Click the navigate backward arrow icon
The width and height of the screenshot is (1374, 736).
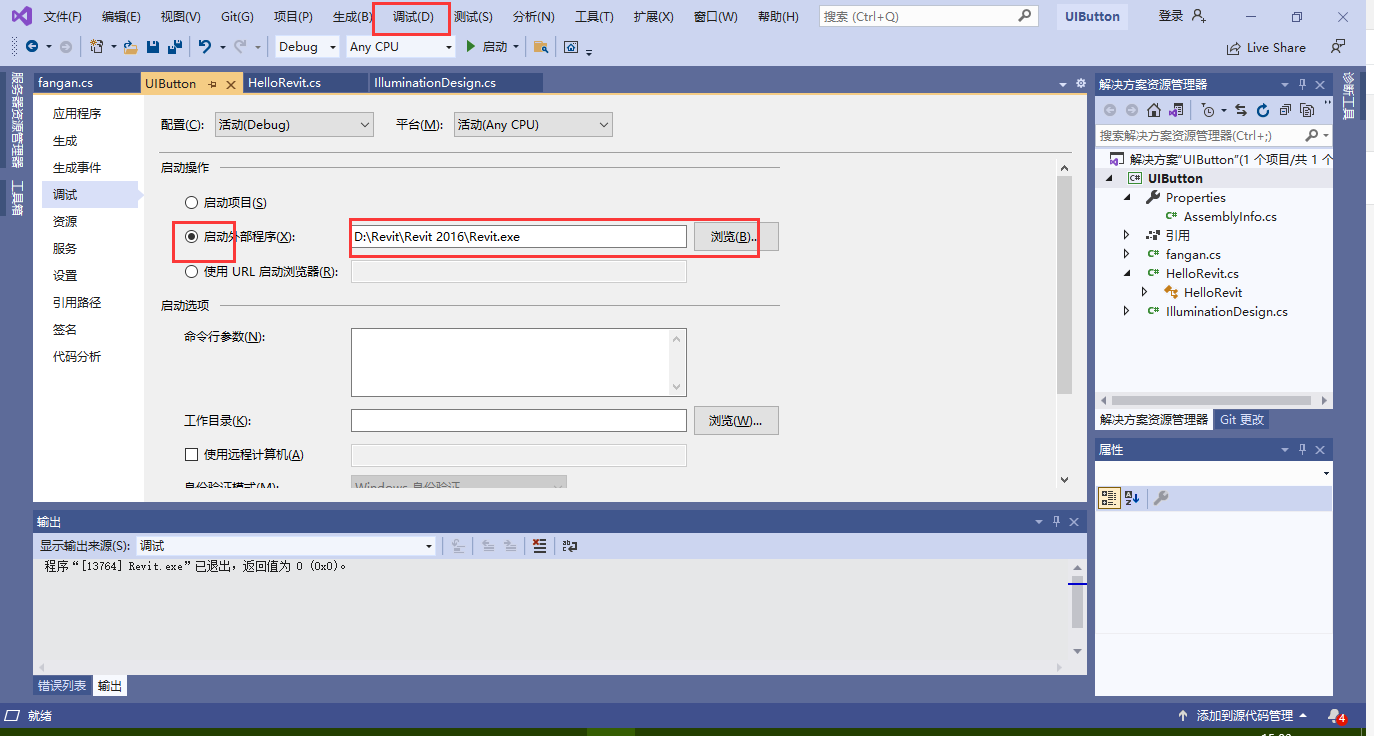coord(32,47)
